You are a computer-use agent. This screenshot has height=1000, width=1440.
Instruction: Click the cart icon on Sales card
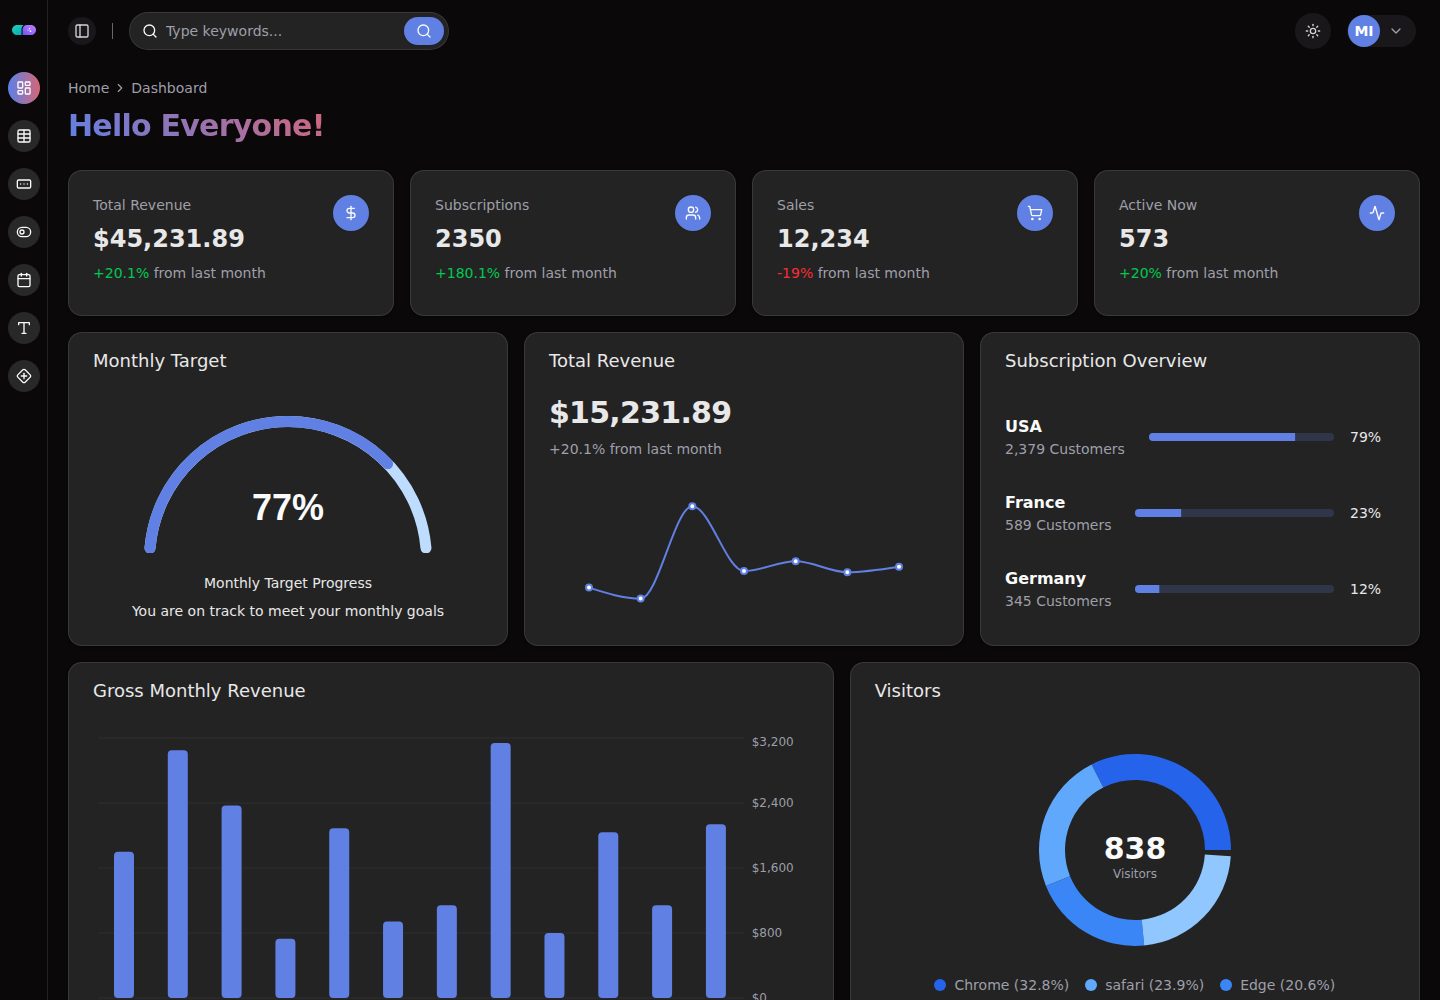(1035, 213)
